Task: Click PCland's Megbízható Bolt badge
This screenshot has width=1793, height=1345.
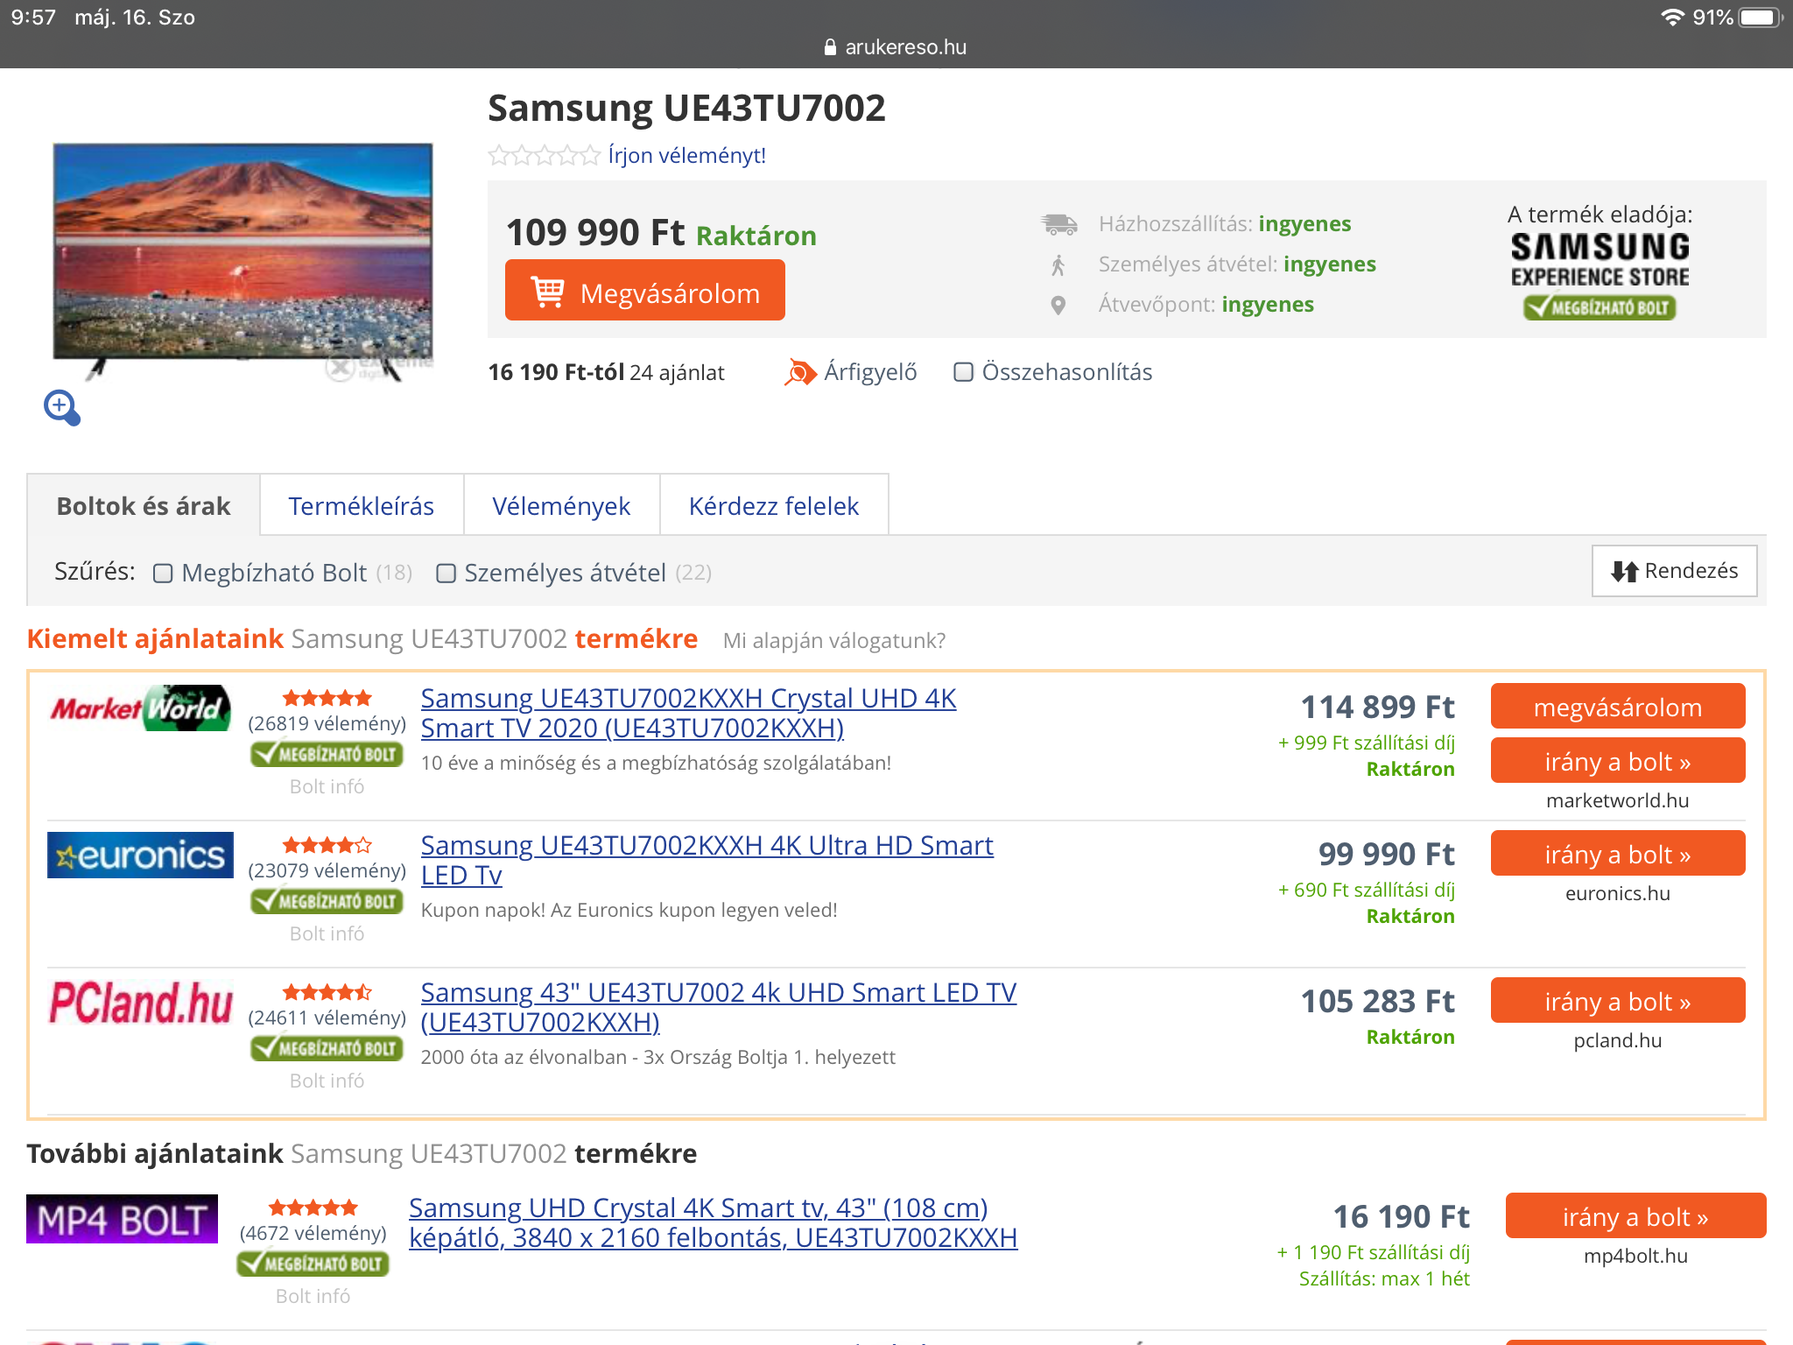Action: tap(327, 1048)
